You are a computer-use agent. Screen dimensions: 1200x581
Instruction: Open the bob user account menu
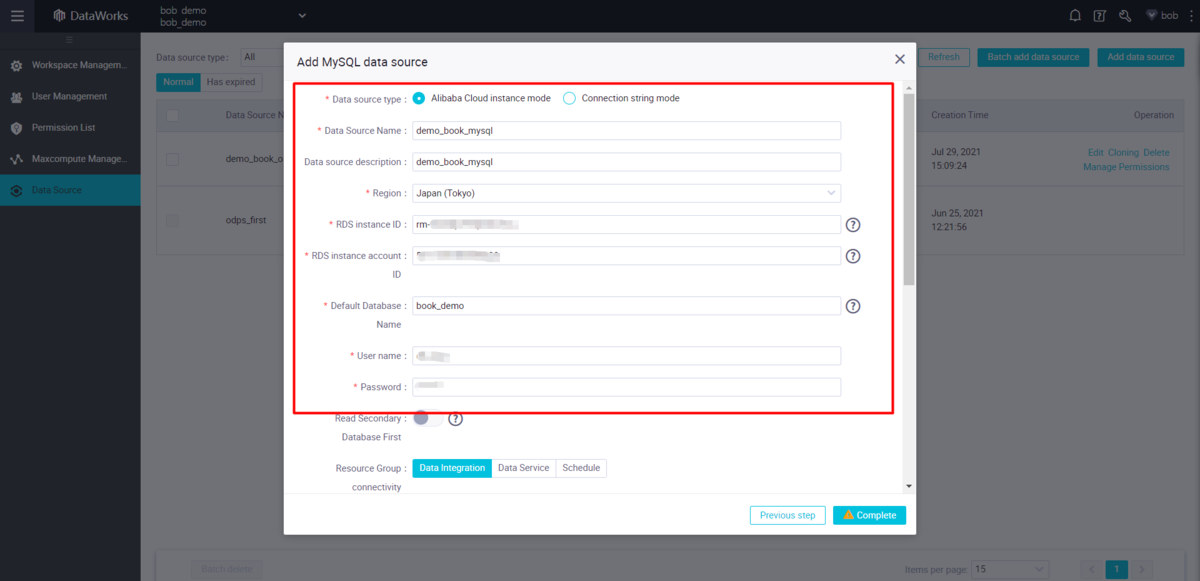1162,15
